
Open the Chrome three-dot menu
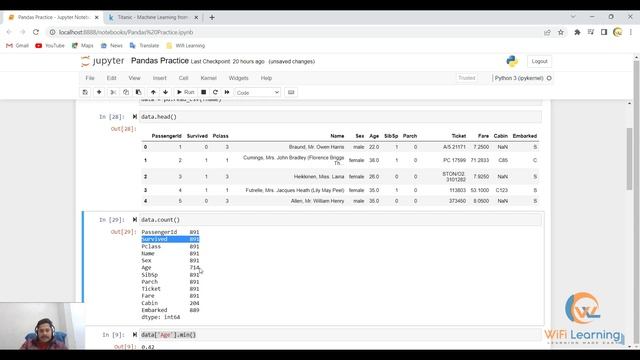coord(631,32)
